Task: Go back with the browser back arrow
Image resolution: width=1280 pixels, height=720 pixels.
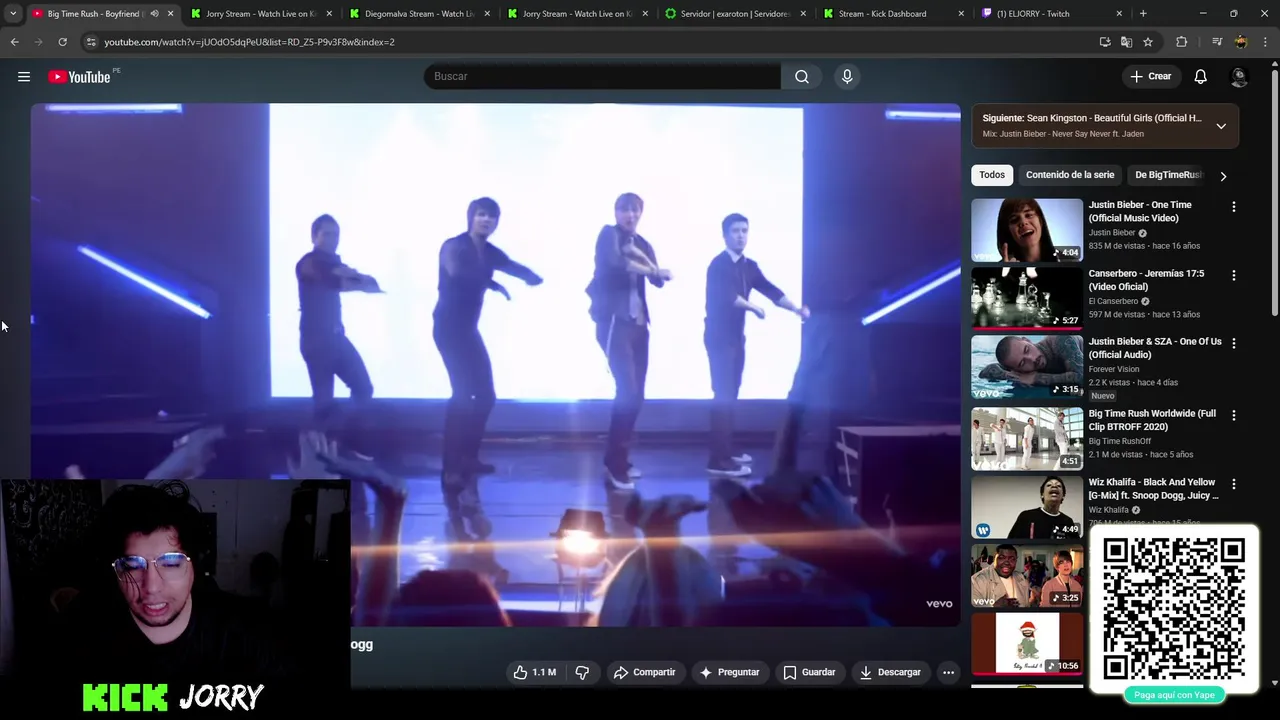Action: pyautogui.click(x=15, y=42)
